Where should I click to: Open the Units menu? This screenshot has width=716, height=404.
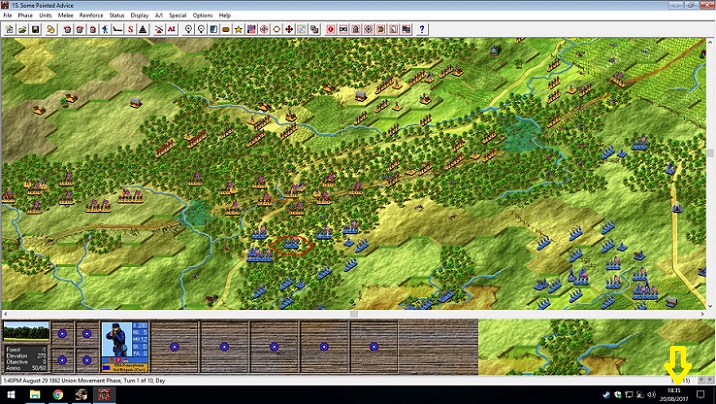tap(45, 15)
